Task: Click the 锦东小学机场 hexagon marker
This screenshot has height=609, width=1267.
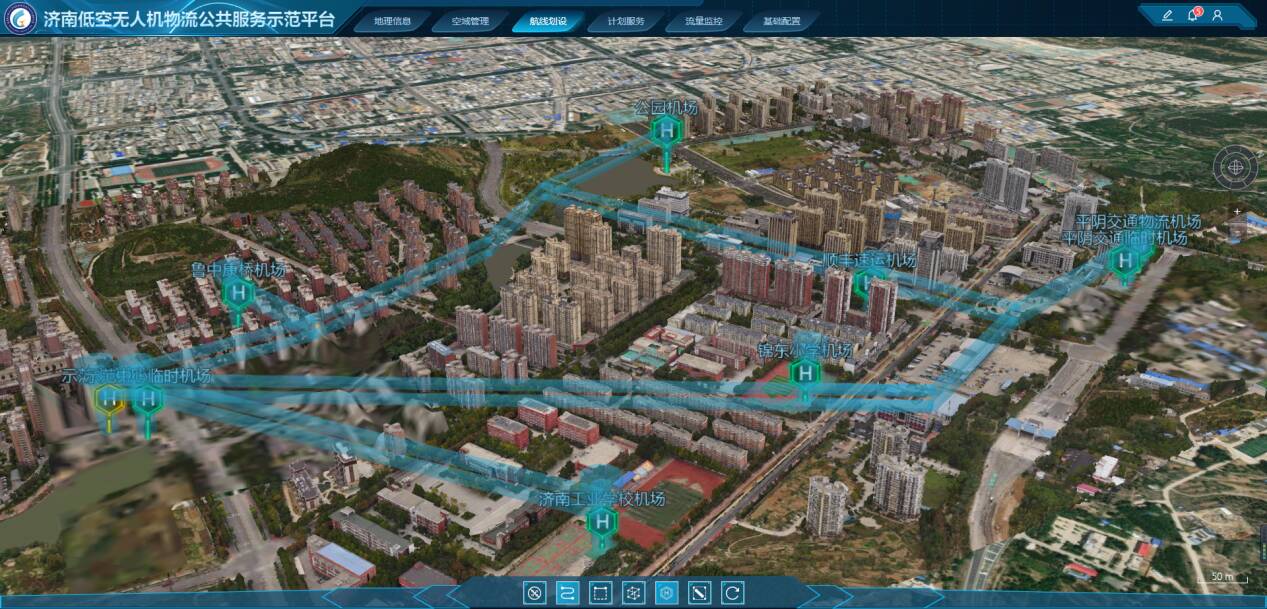Action: coord(805,373)
